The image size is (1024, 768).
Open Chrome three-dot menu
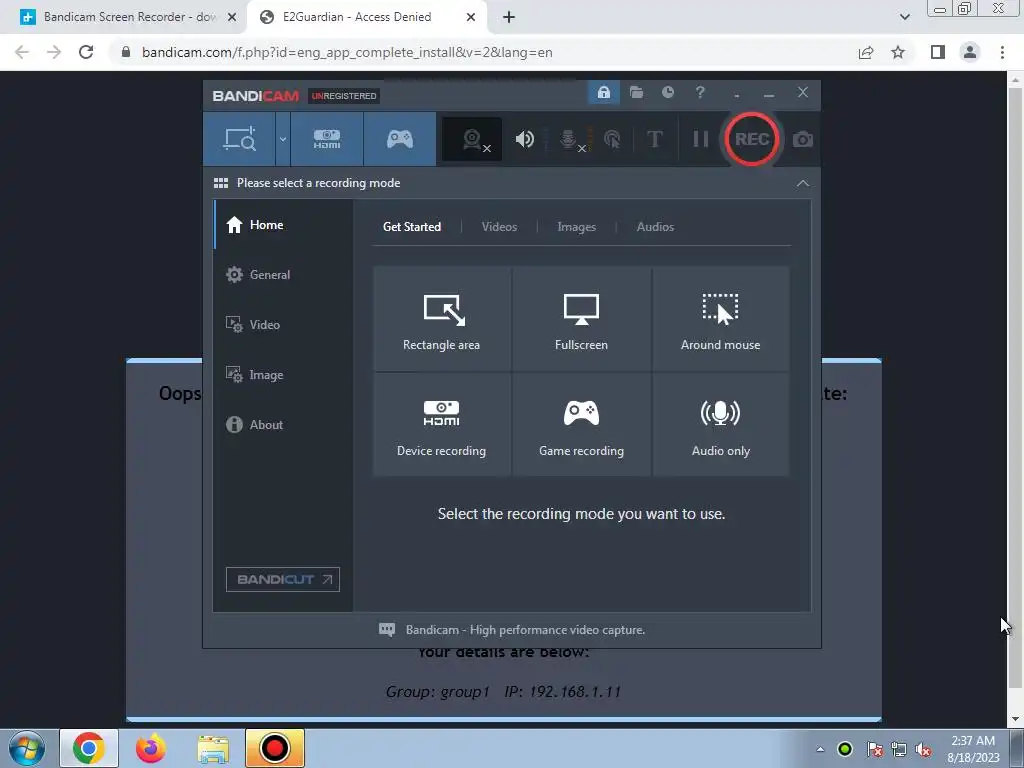[x=1002, y=52]
